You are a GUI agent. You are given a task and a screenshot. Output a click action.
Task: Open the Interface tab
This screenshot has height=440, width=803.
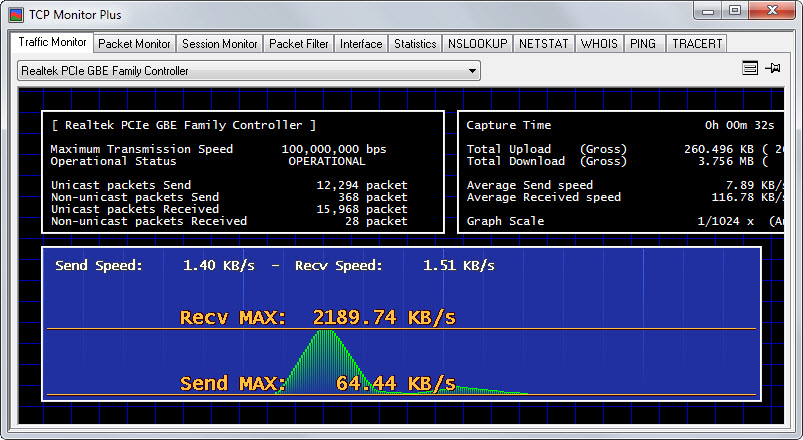point(361,44)
